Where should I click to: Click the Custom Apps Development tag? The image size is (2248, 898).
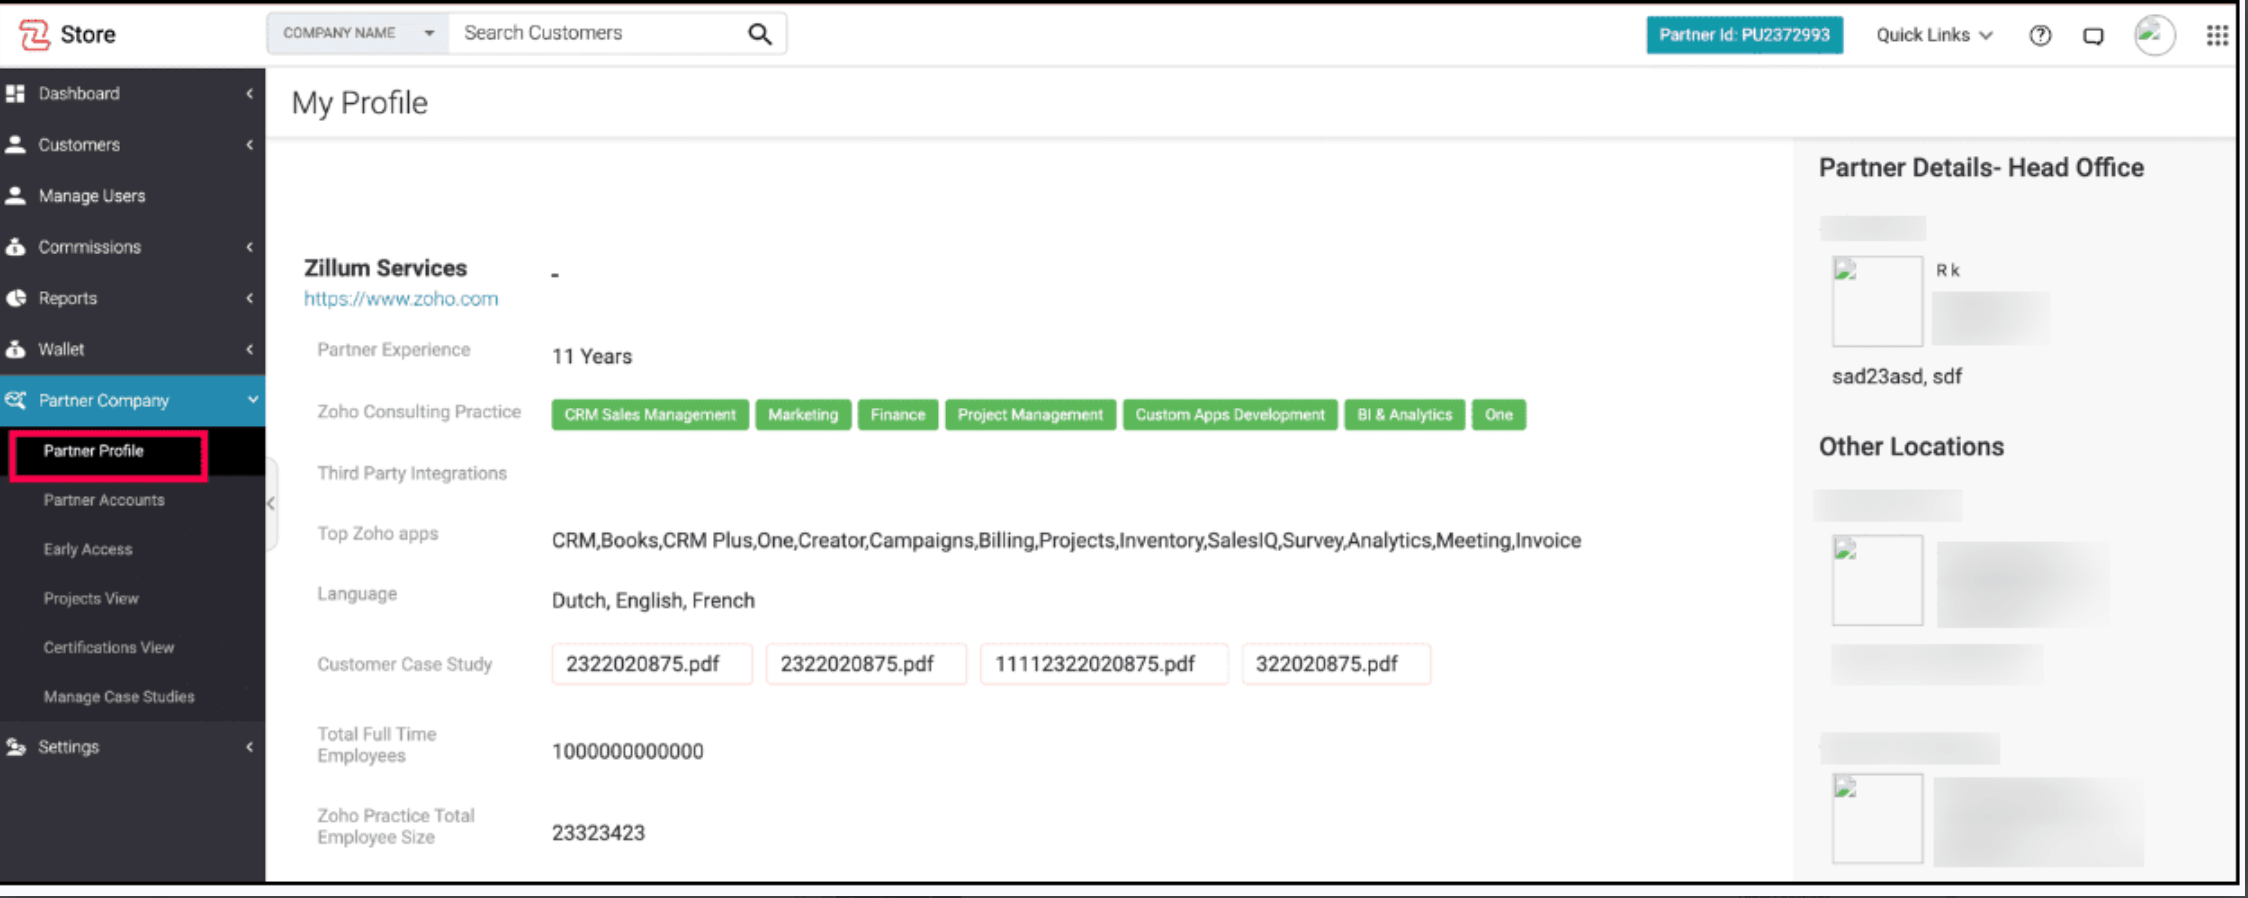pos(1230,414)
